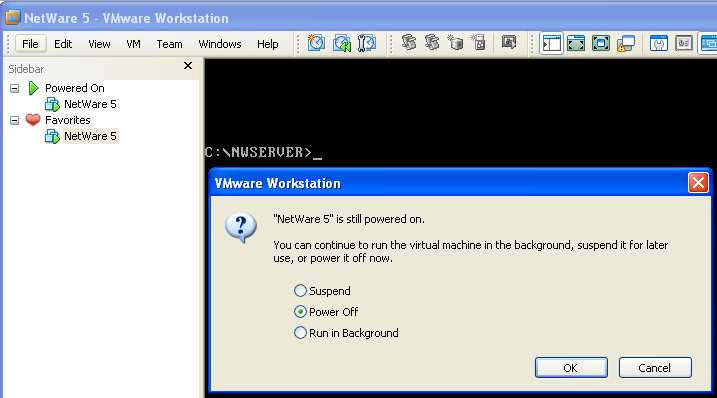This screenshot has width=717, height=398.
Task: Collapse the Favorites tree group
Action: tap(15, 120)
